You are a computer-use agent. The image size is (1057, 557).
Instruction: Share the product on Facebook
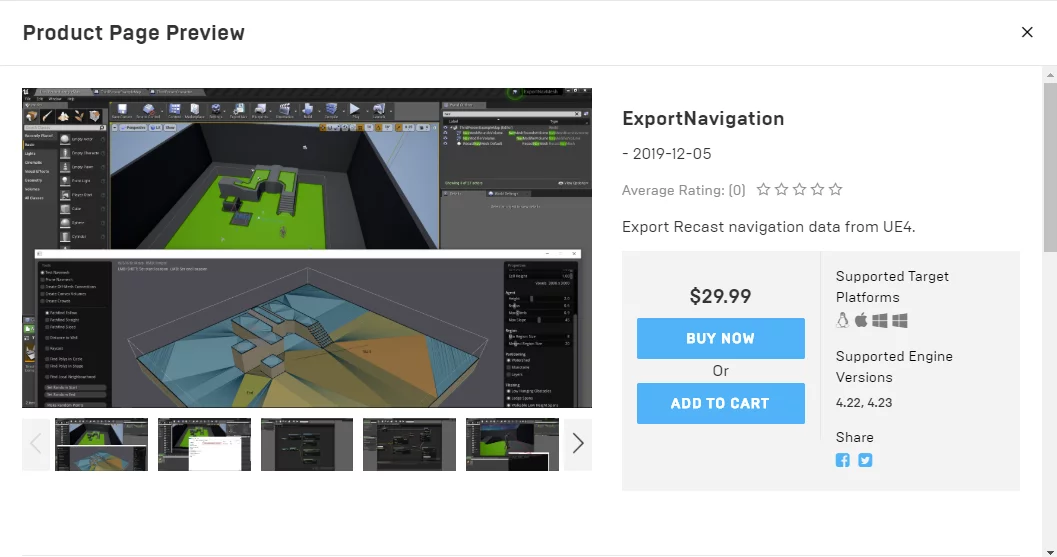tap(843, 460)
